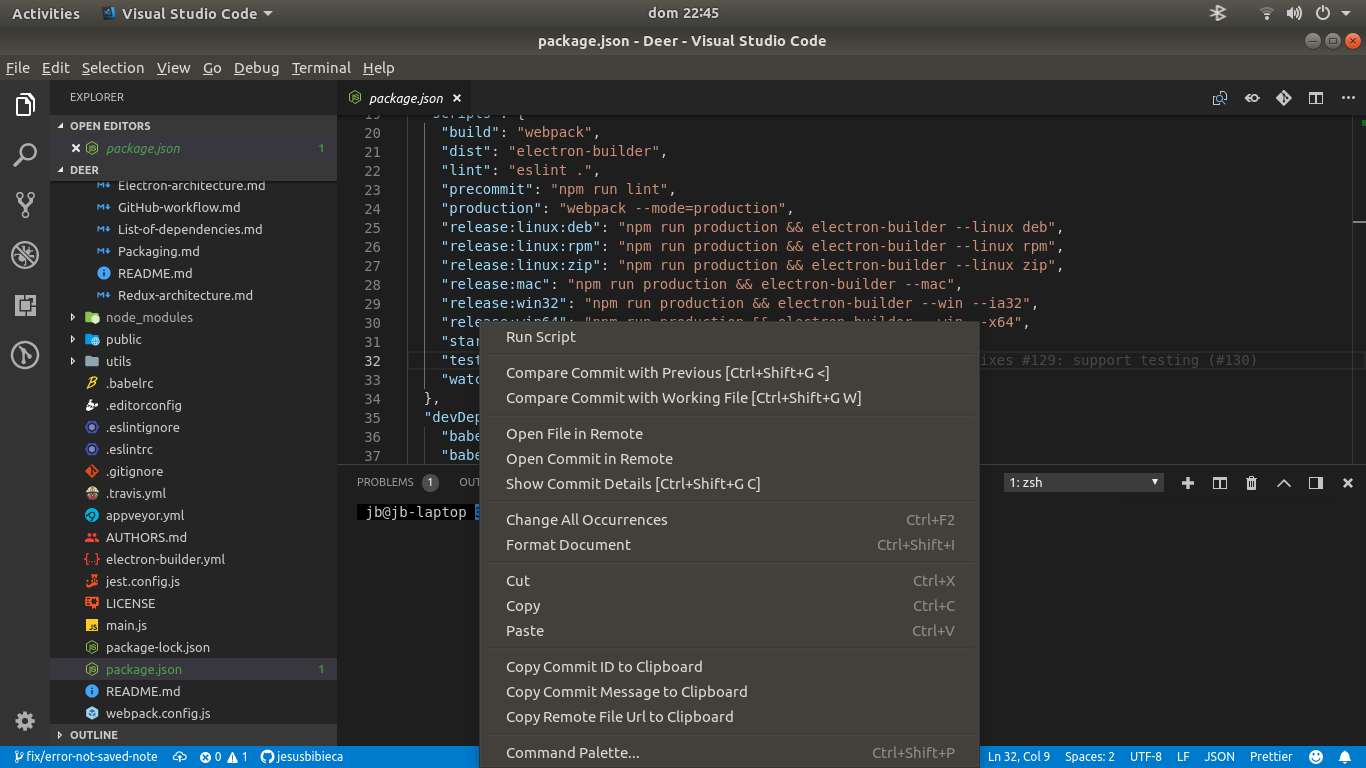Open the Search view in activity bar
This screenshot has height=768, width=1366.
(25, 155)
